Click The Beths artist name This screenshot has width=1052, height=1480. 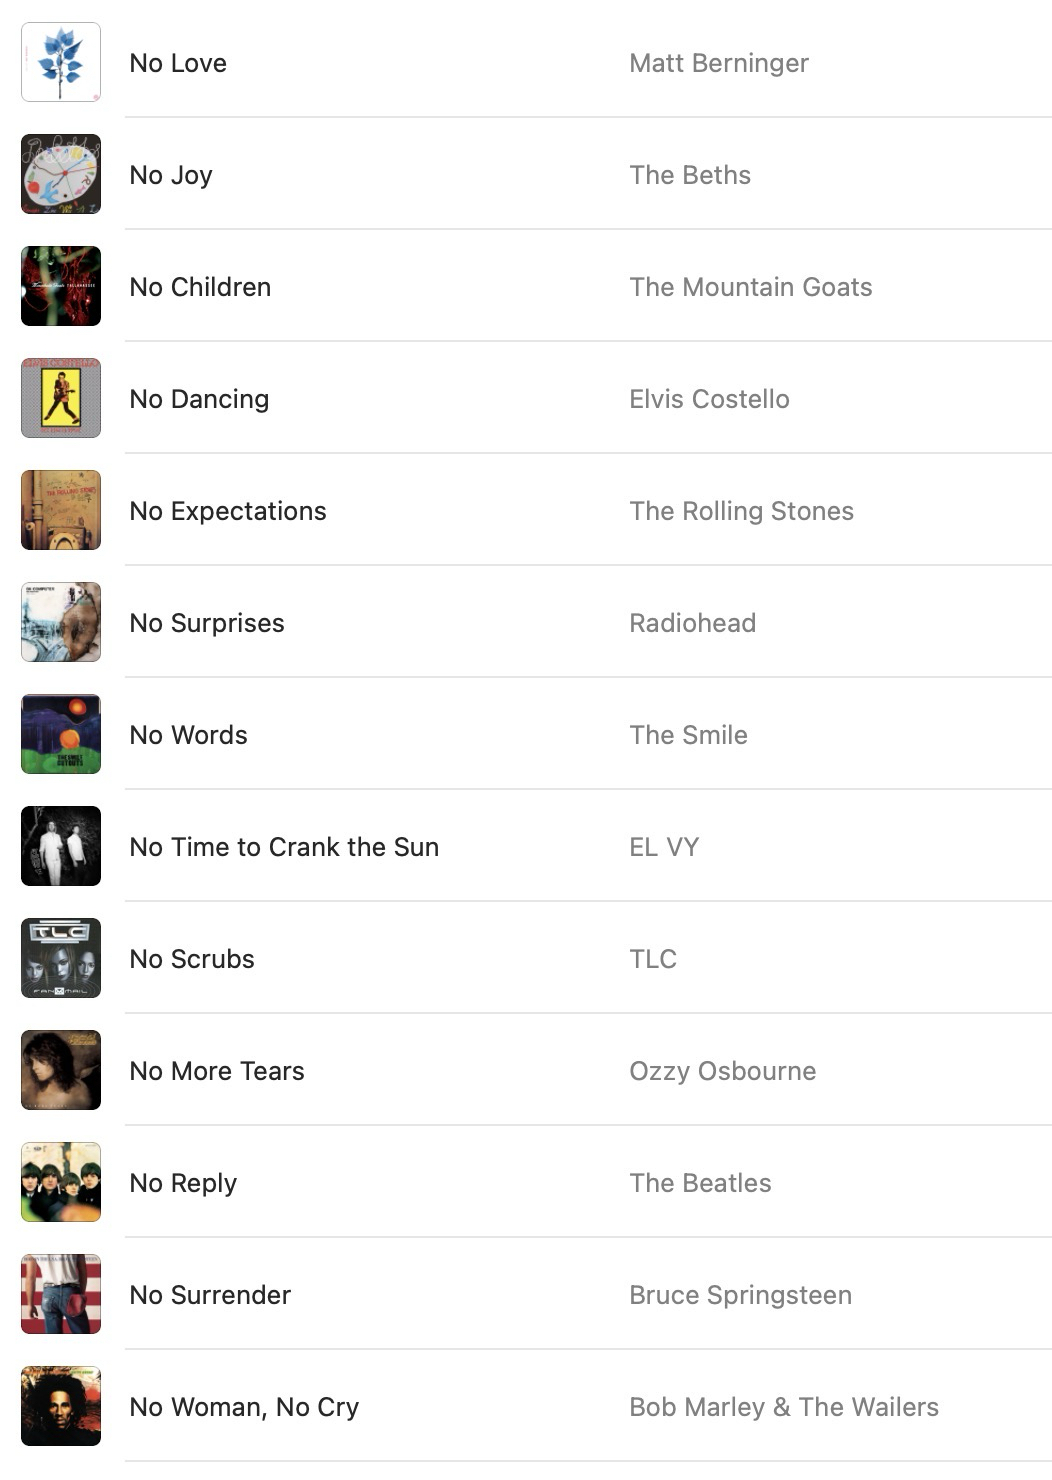690,175
